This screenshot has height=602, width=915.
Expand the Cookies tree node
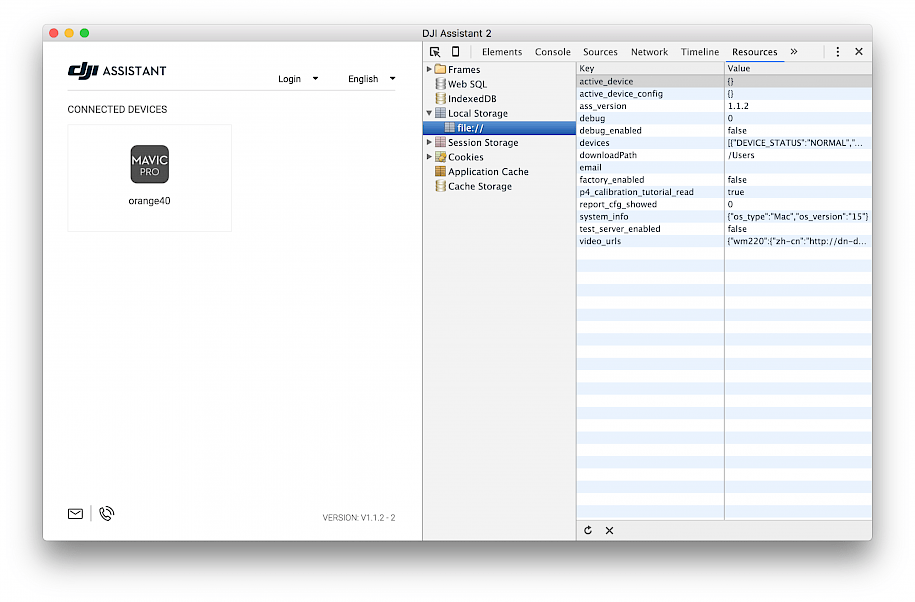(x=429, y=157)
